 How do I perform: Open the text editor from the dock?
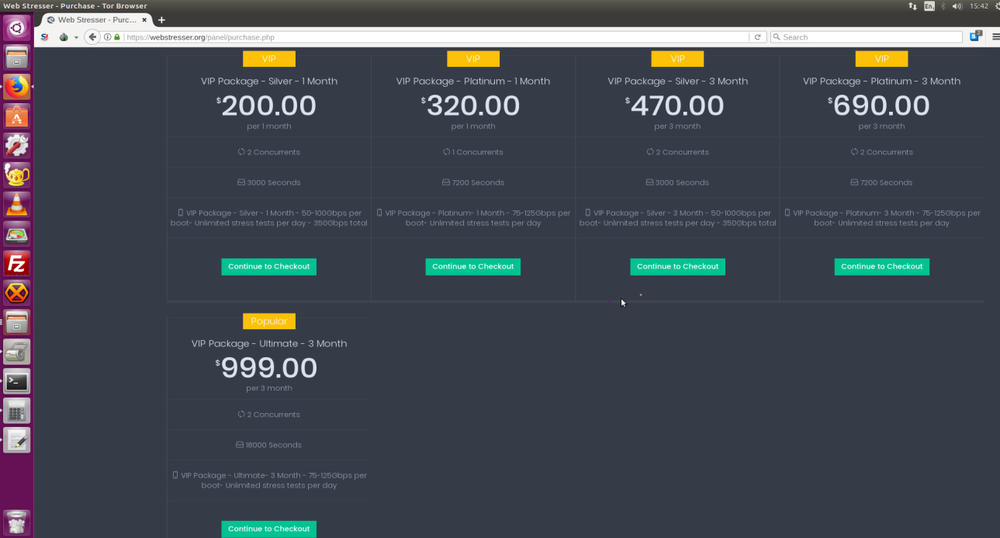pyautogui.click(x=17, y=440)
